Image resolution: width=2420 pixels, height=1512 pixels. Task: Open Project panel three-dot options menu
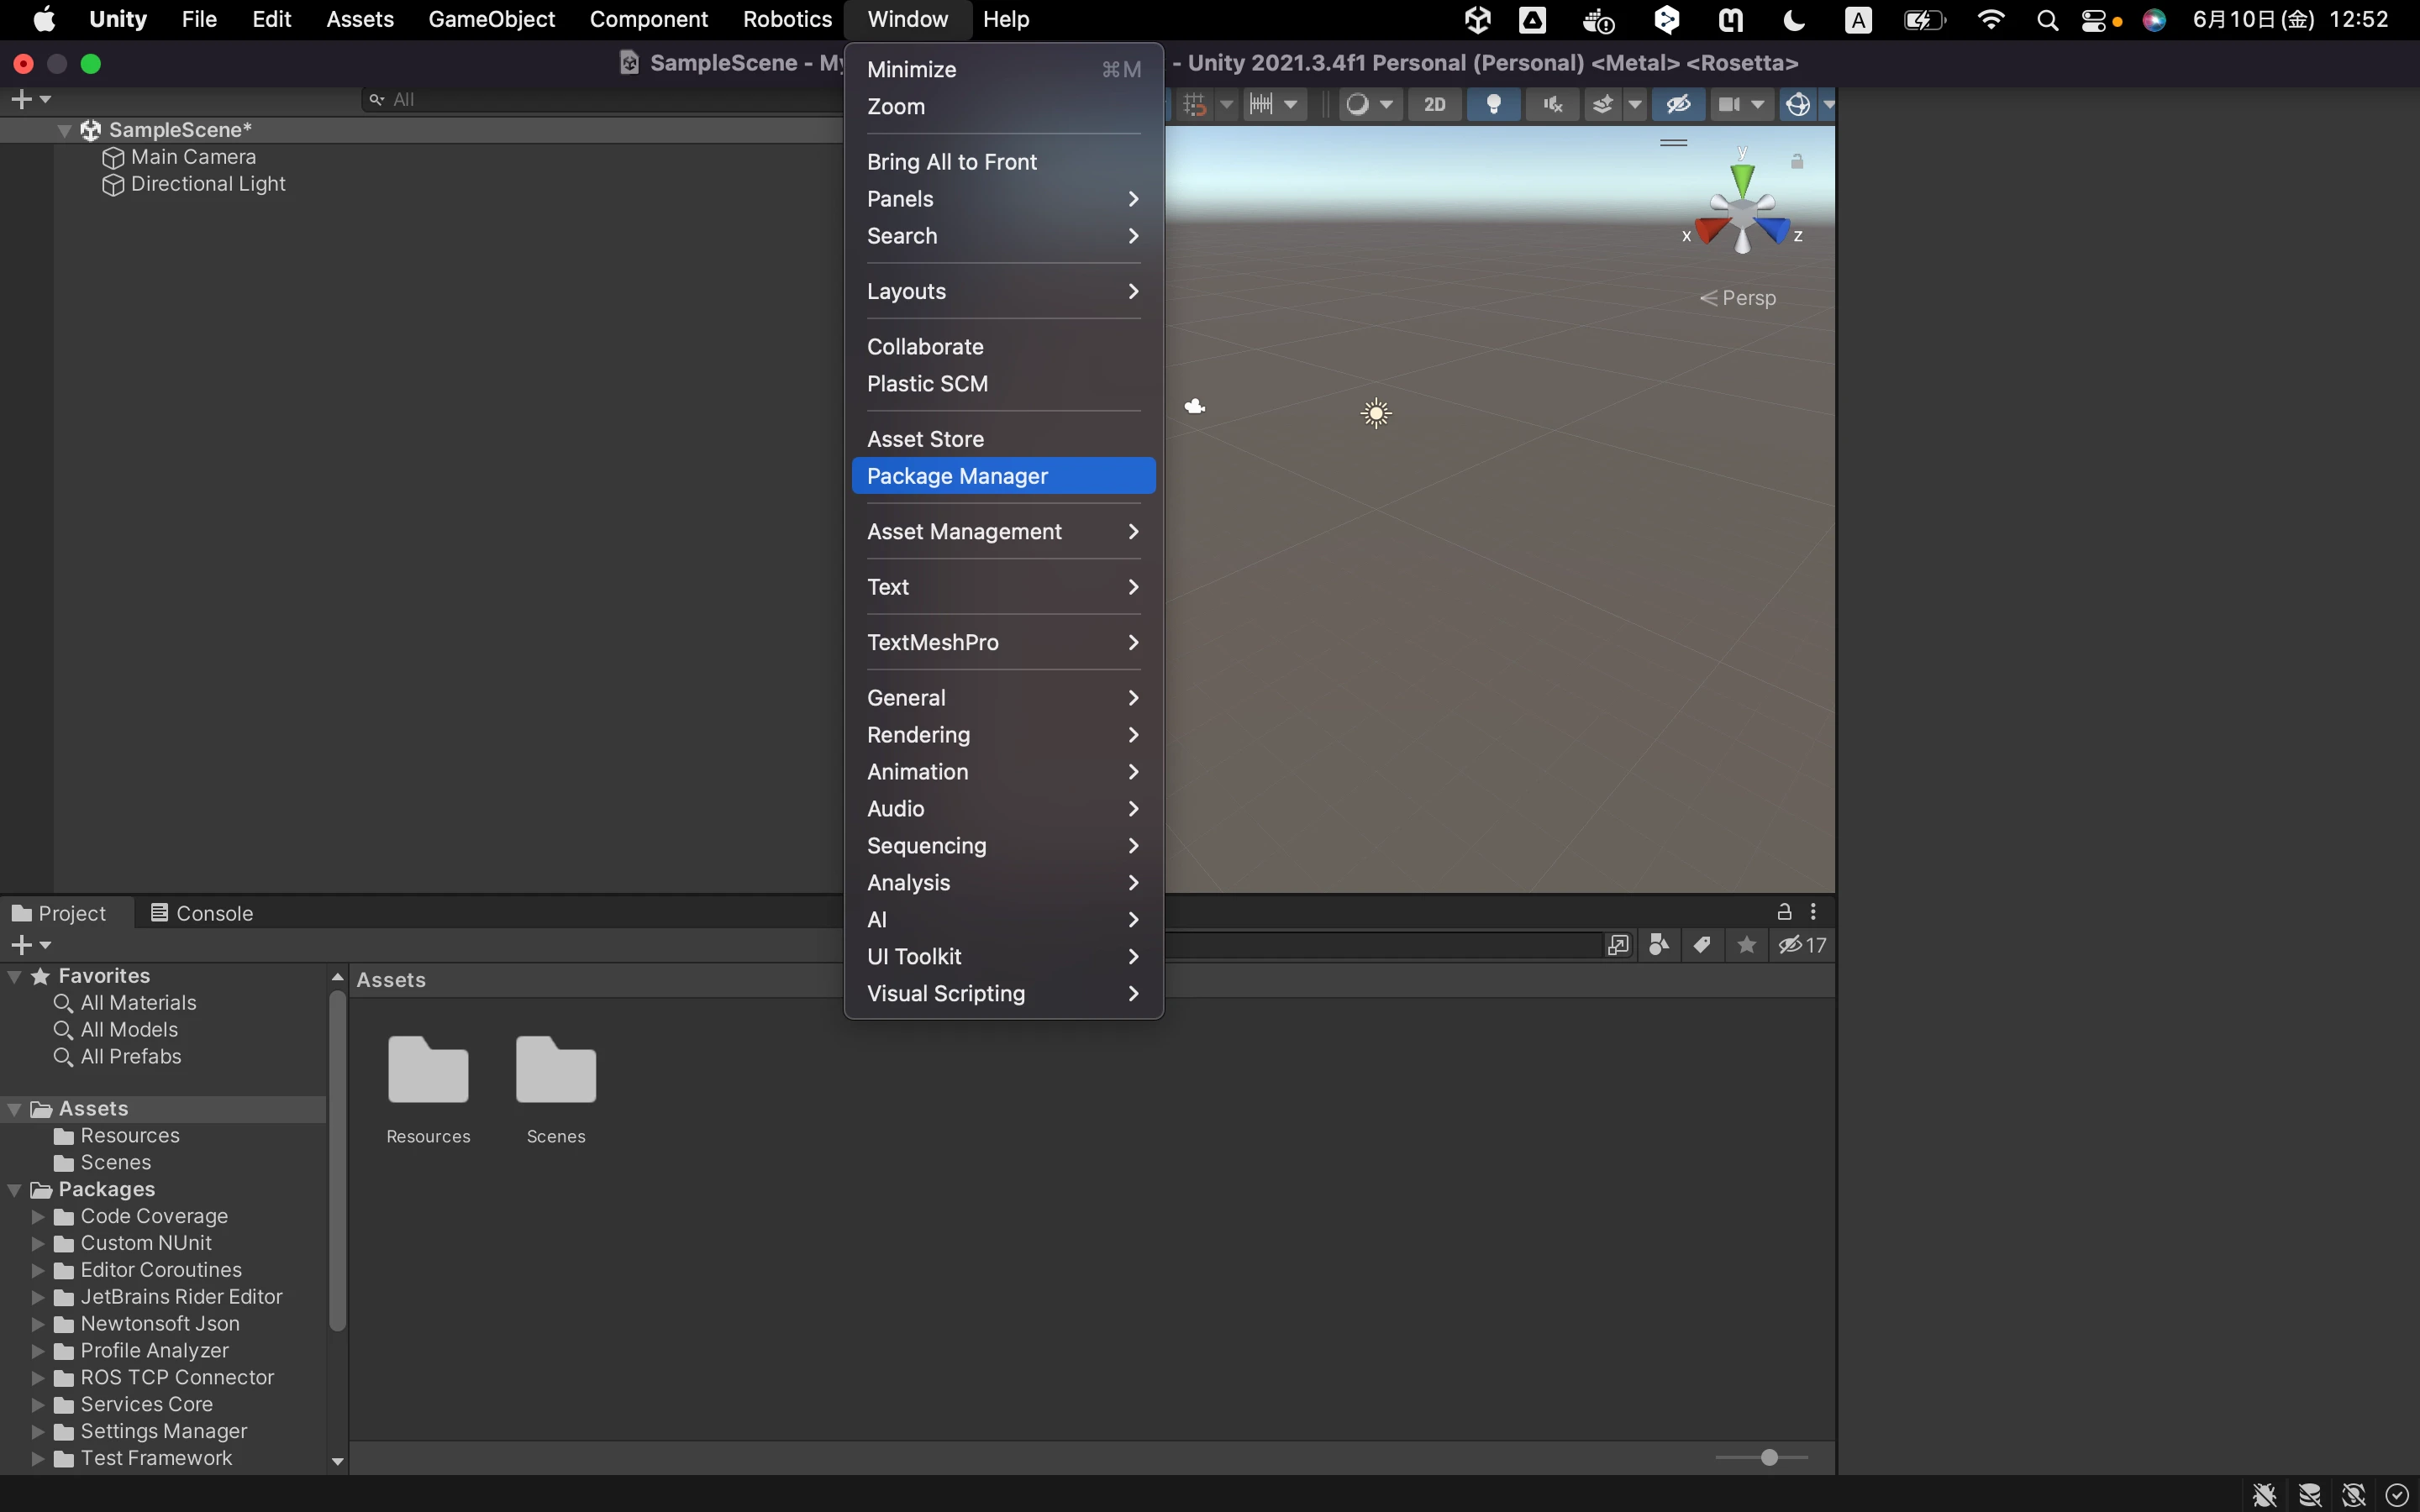(x=1813, y=912)
